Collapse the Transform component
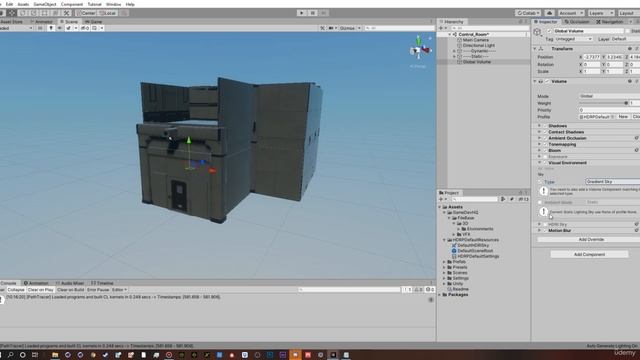This screenshot has height=360, width=640. pos(535,49)
